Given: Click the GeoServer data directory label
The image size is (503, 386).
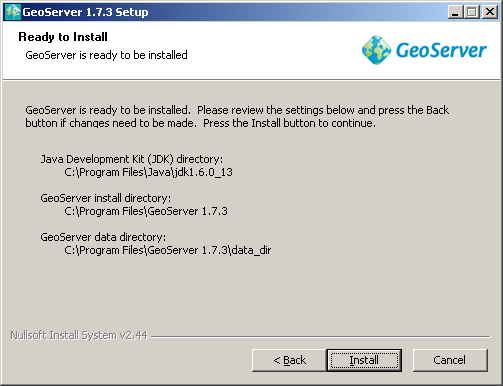Looking at the screenshot, I should tap(103, 237).
